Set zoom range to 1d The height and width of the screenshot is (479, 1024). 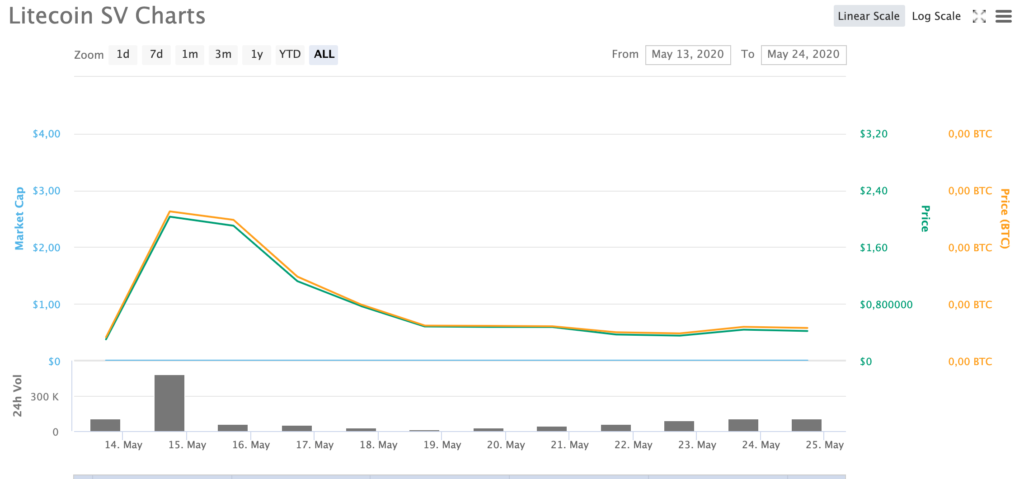click(x=123, y=54)
